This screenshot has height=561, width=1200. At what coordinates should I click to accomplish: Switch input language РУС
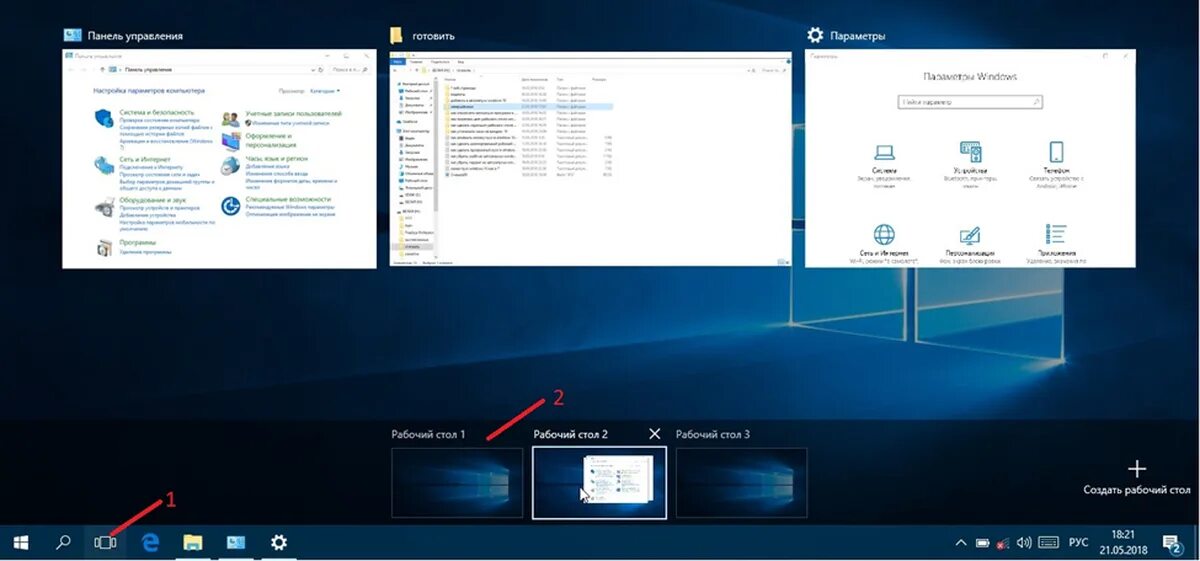[1078, 543]
